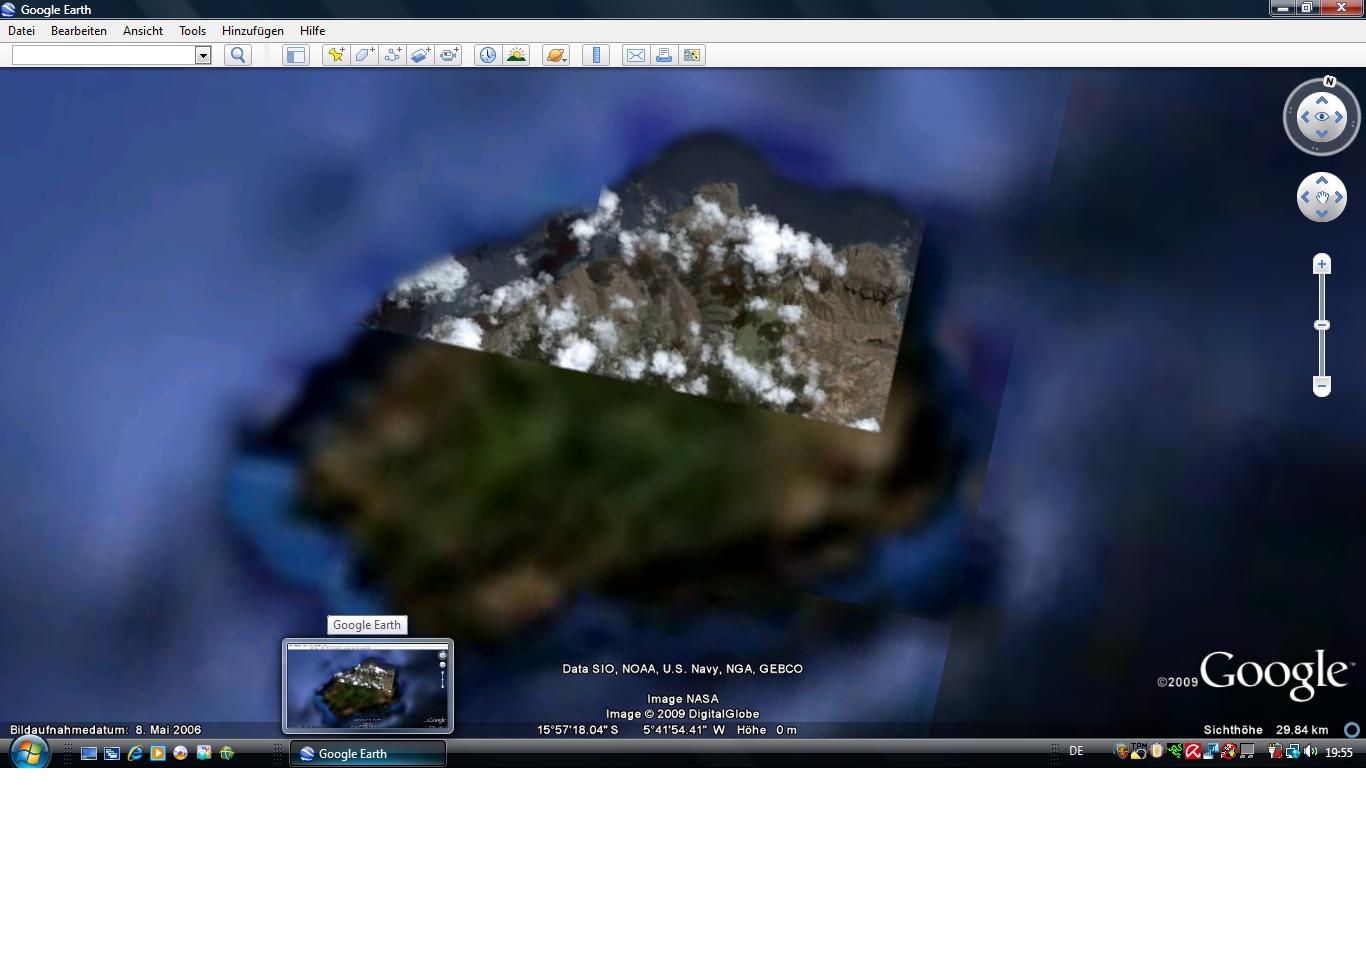Move right with move joystick arrow
The image size is (1366, 972).
tap(1339, 197)
